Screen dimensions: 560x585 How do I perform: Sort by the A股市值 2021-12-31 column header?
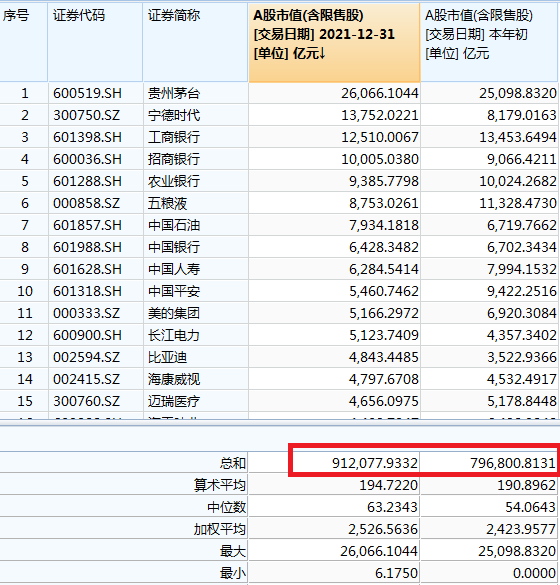coord(334,42)
